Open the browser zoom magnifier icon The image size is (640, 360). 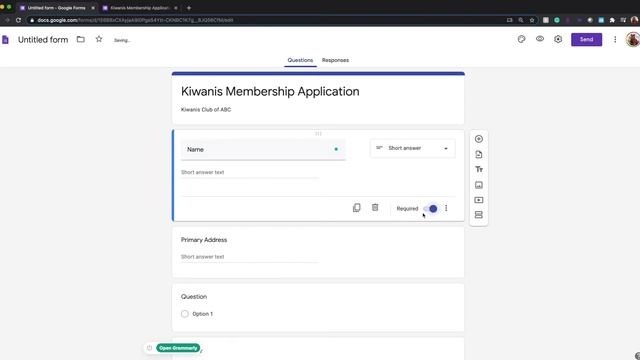tap(521, 20)
